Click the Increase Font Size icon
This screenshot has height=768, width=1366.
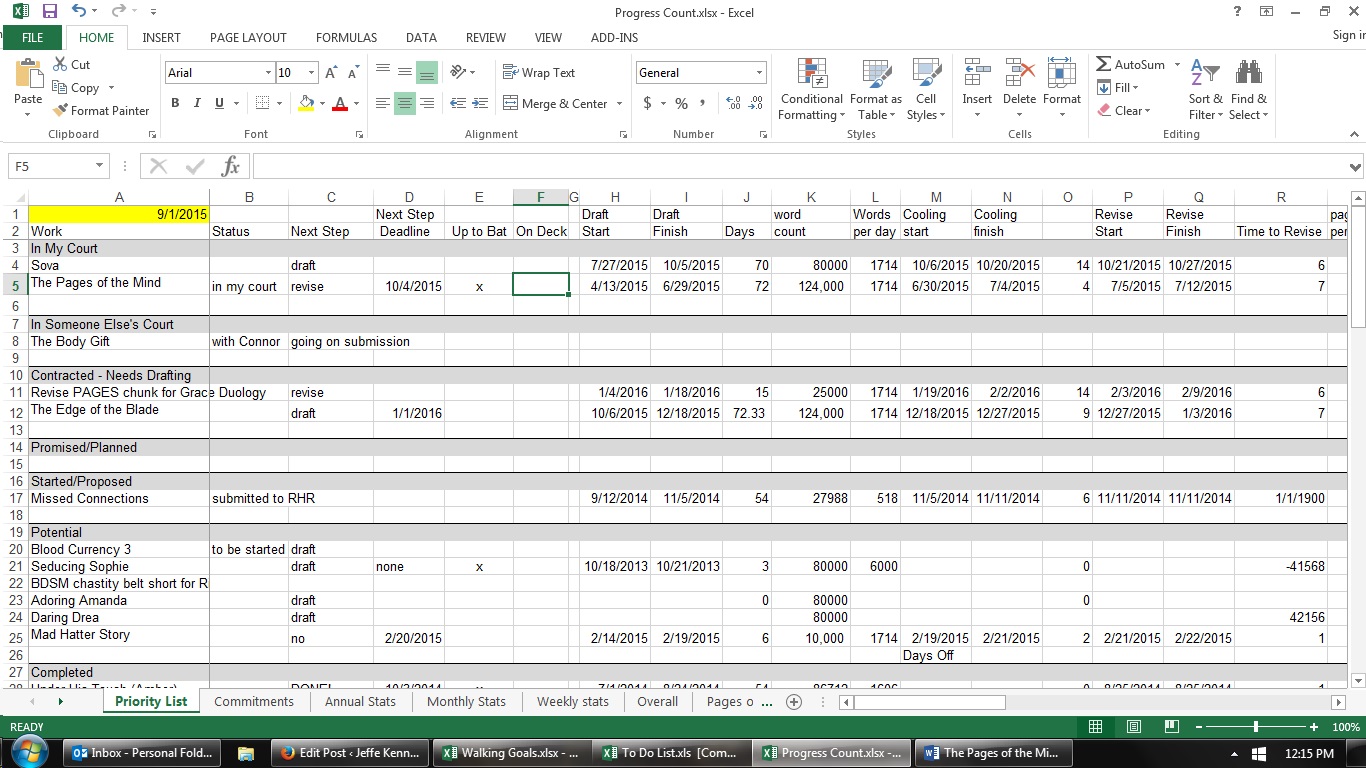(332, 73)
